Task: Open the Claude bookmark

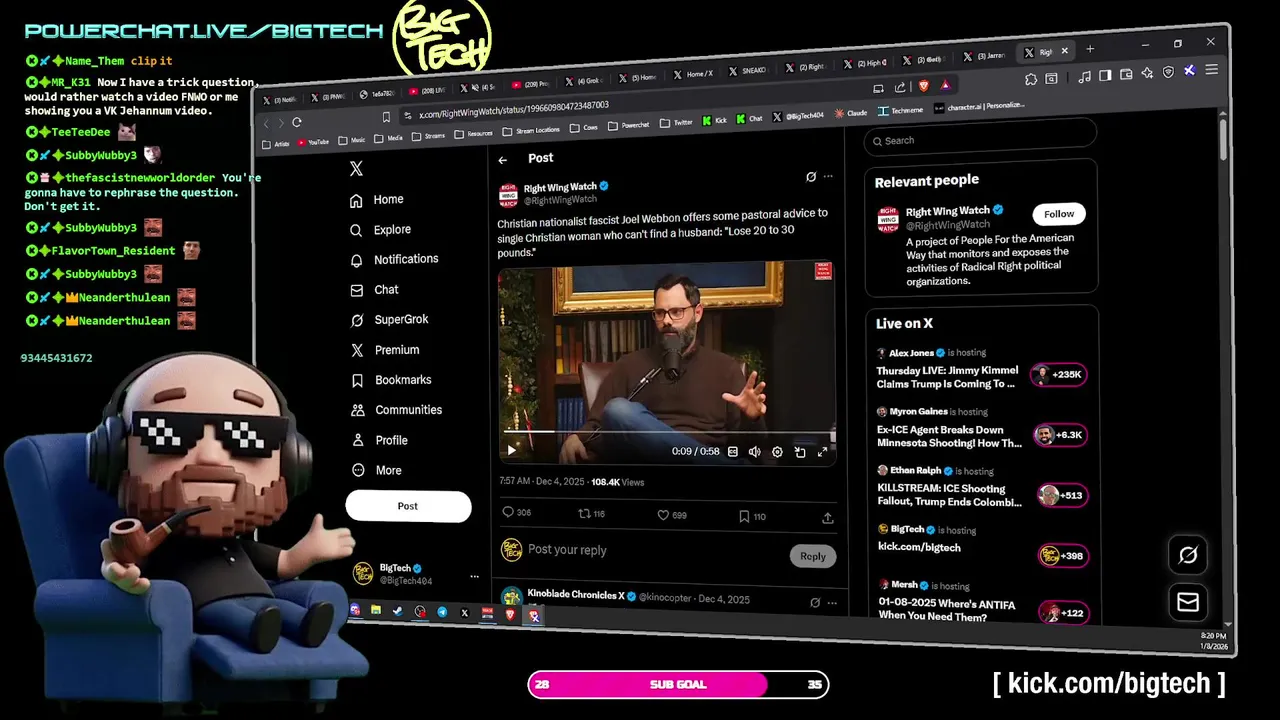Action: (851, 113)
